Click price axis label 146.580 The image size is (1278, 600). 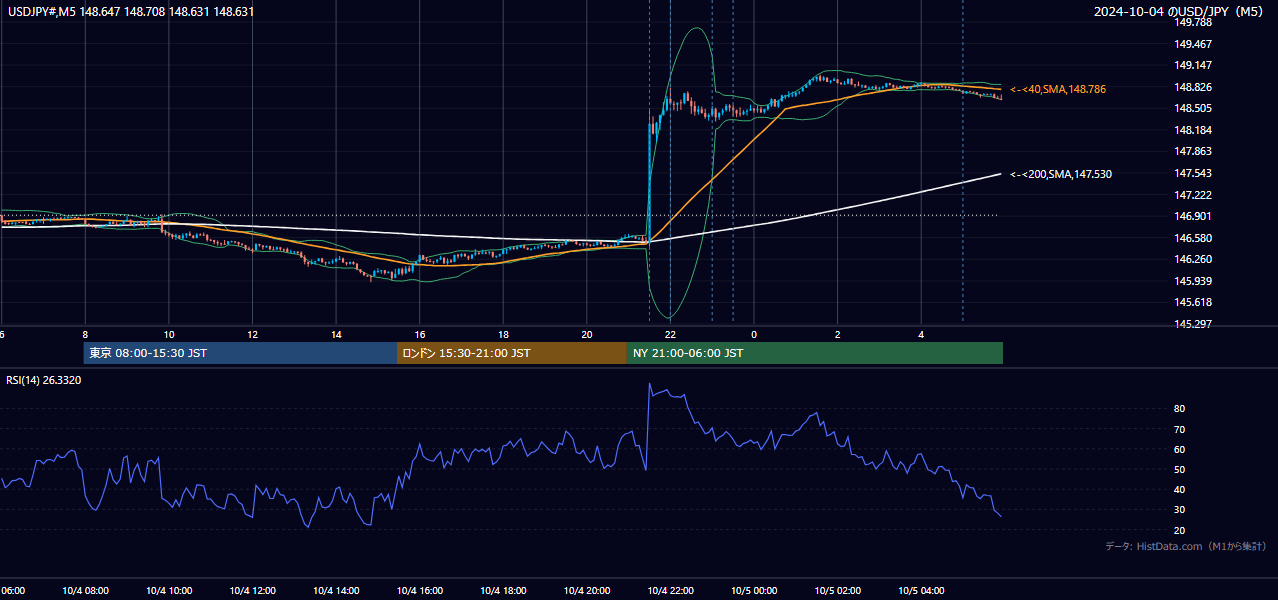(x=1192, y=238)
